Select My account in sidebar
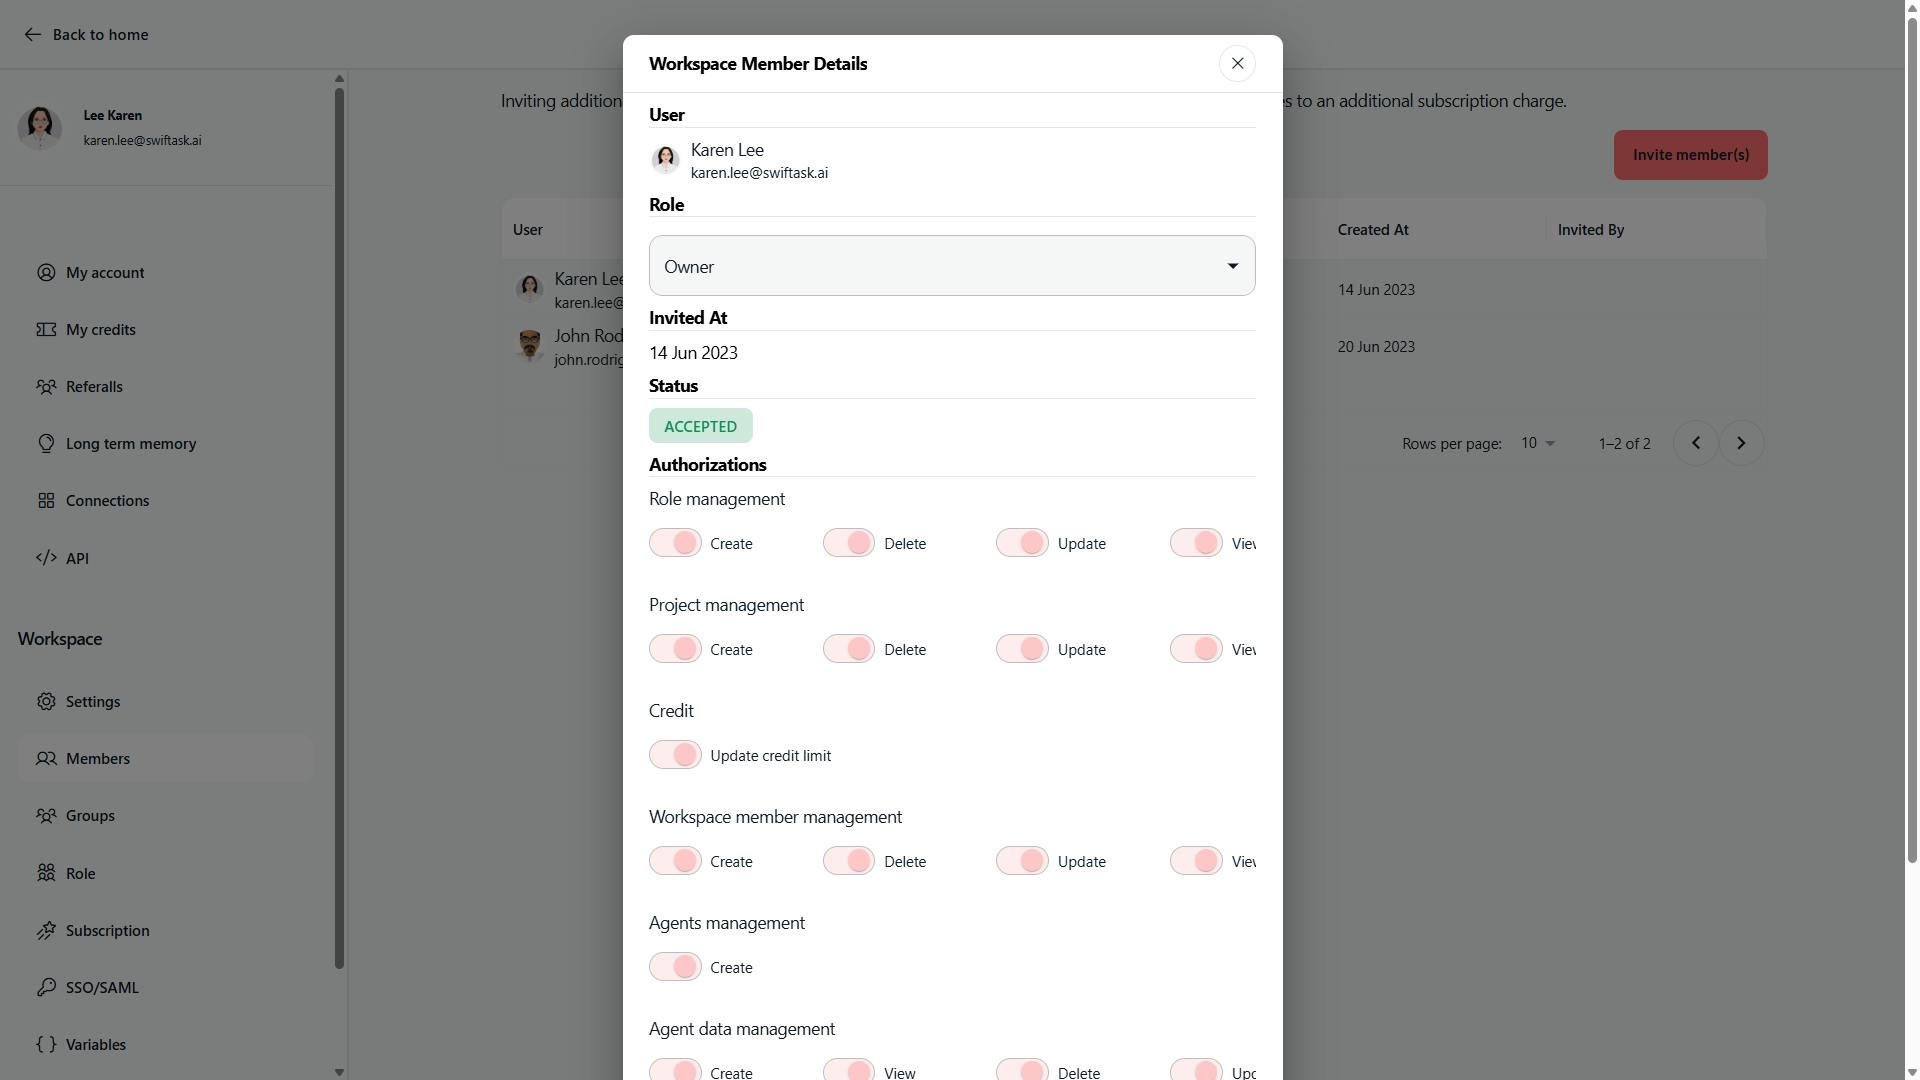The height and width of the screenshot is (1080, 1920). (x=105, y=273)
